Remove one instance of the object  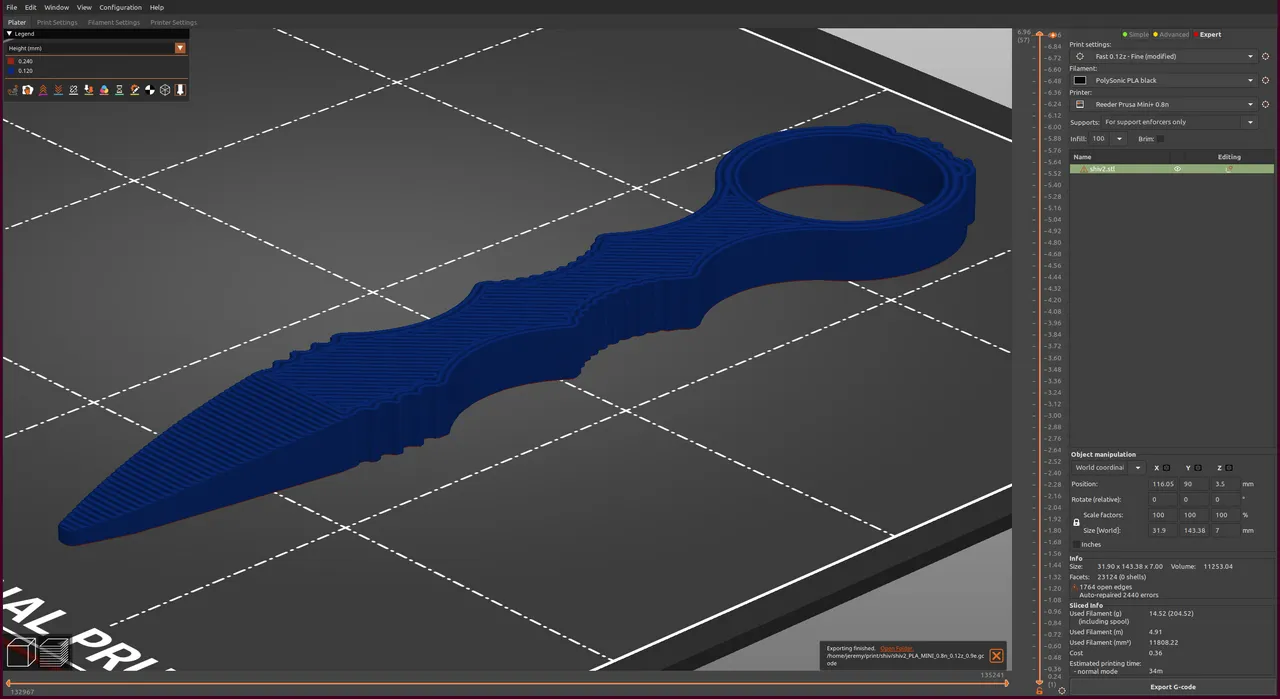click(x=58, y=90)
